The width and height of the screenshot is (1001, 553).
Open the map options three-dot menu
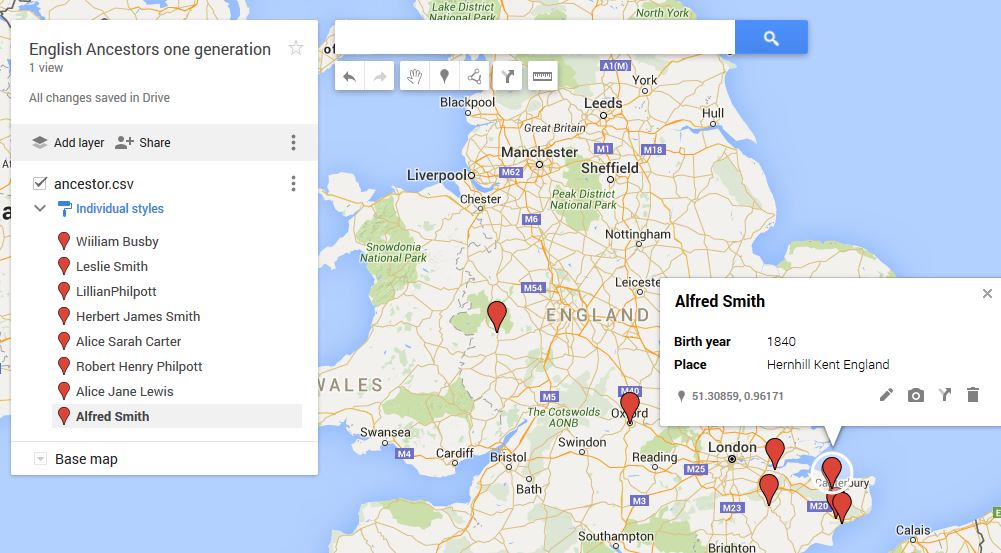[293, 142]
